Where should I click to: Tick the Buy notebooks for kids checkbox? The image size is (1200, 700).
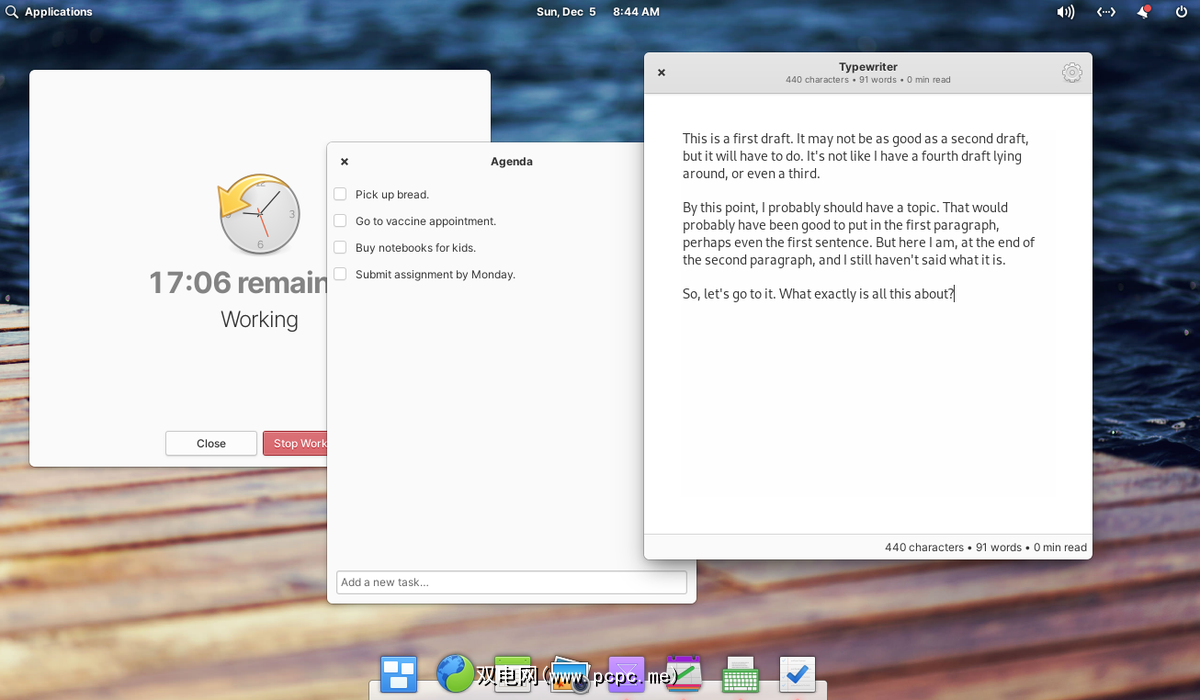click(x=341, y=247)
